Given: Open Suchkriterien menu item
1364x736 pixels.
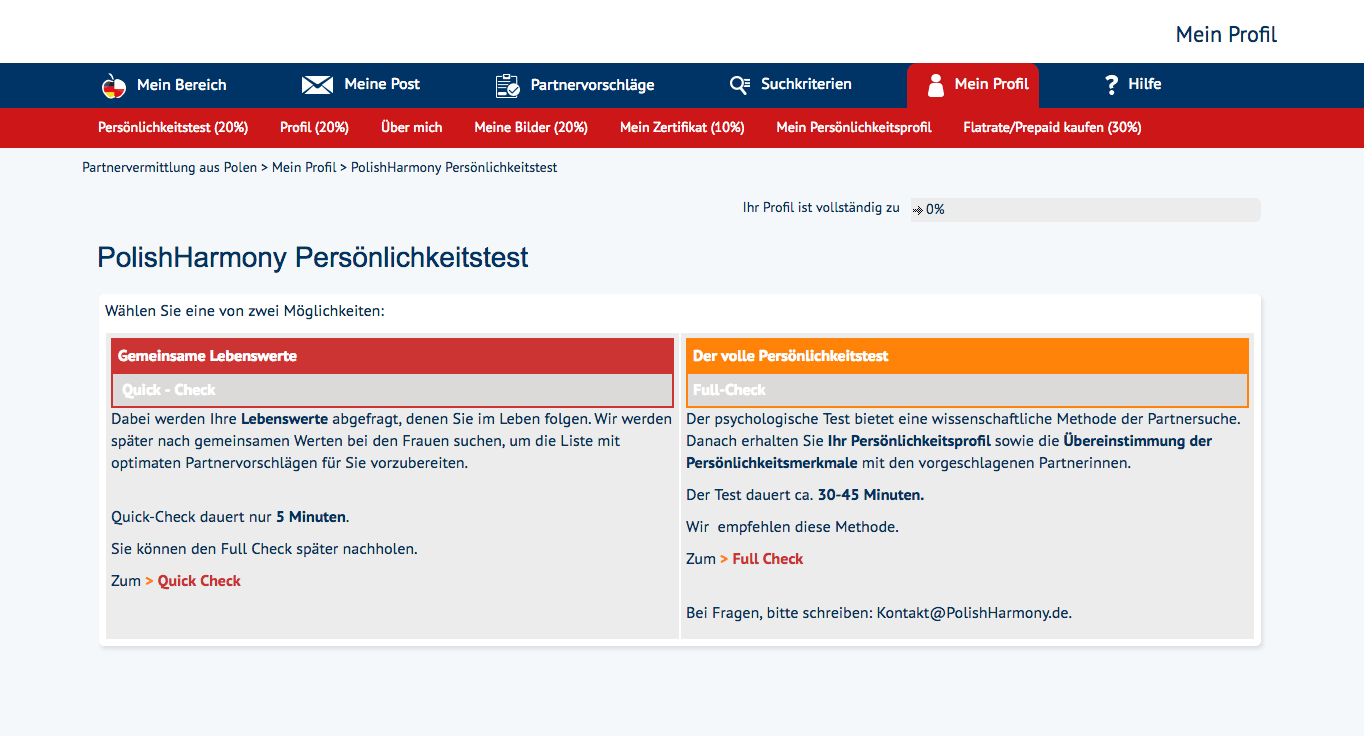Looking at the screenshot, I should tap(806, 84).
